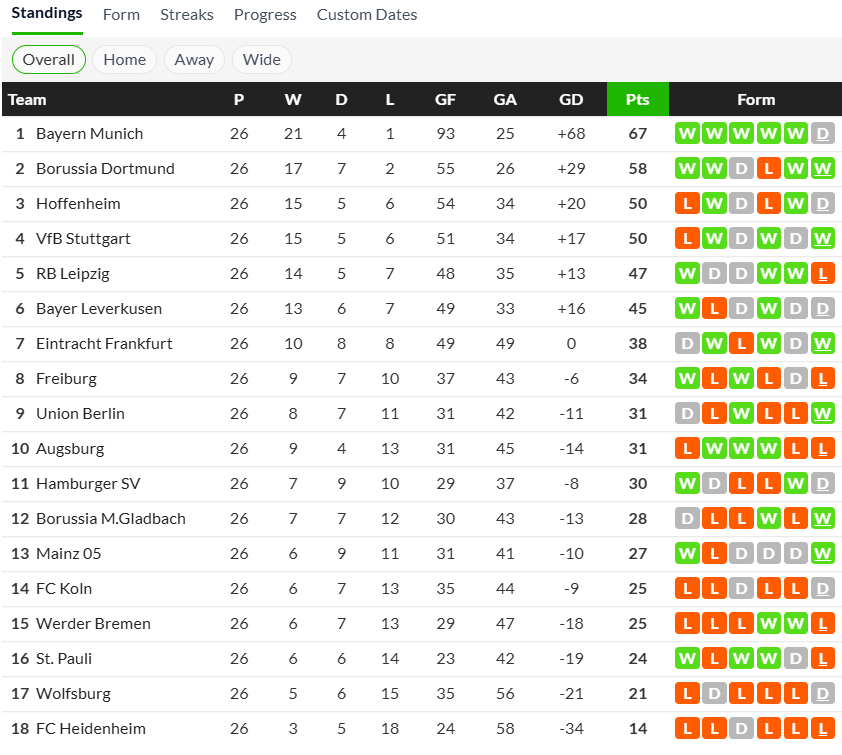This screenshot has height=755, width=842.
Task: Open the Form tab
Action: point(121,15)
